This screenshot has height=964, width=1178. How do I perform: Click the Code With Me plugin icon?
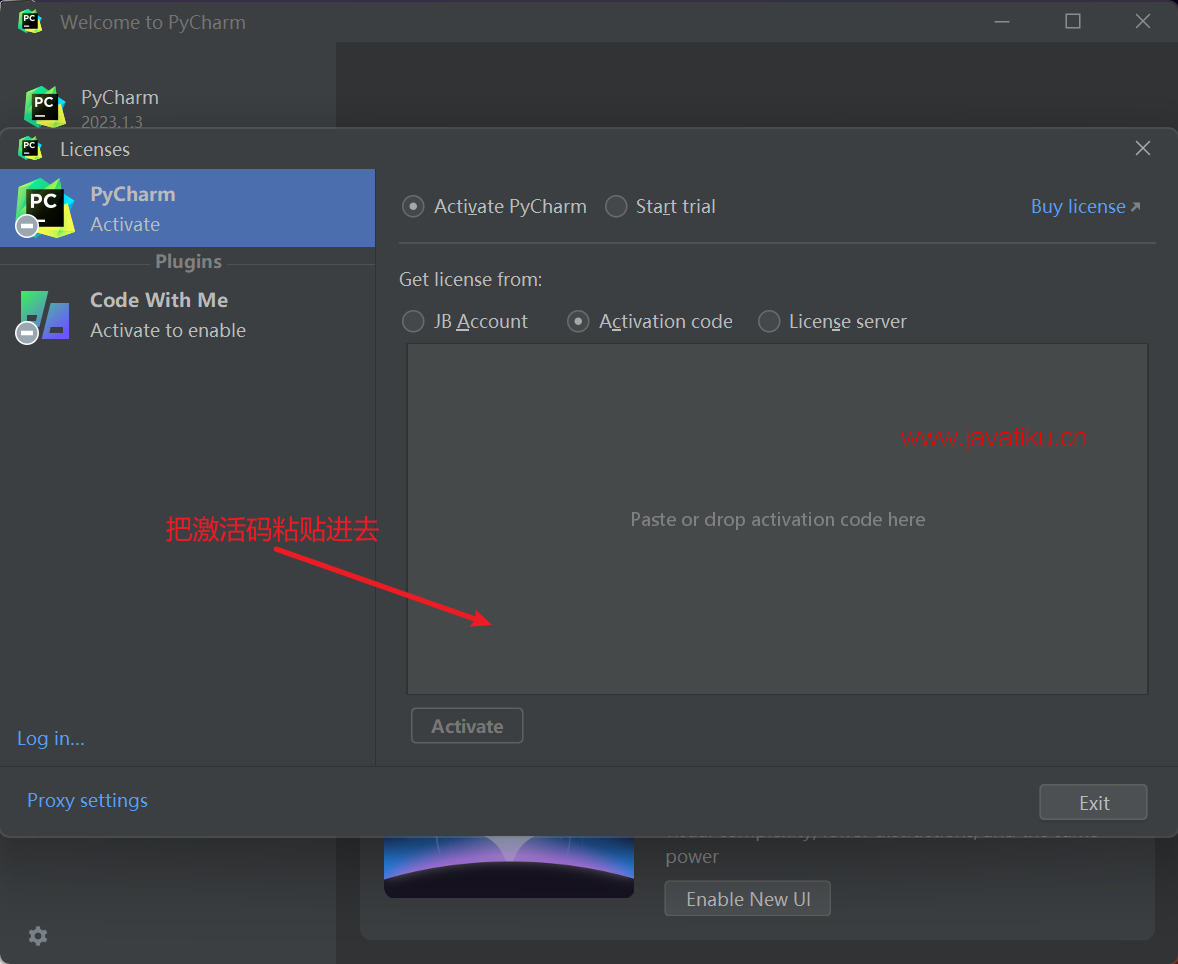[x=44, y=316]
